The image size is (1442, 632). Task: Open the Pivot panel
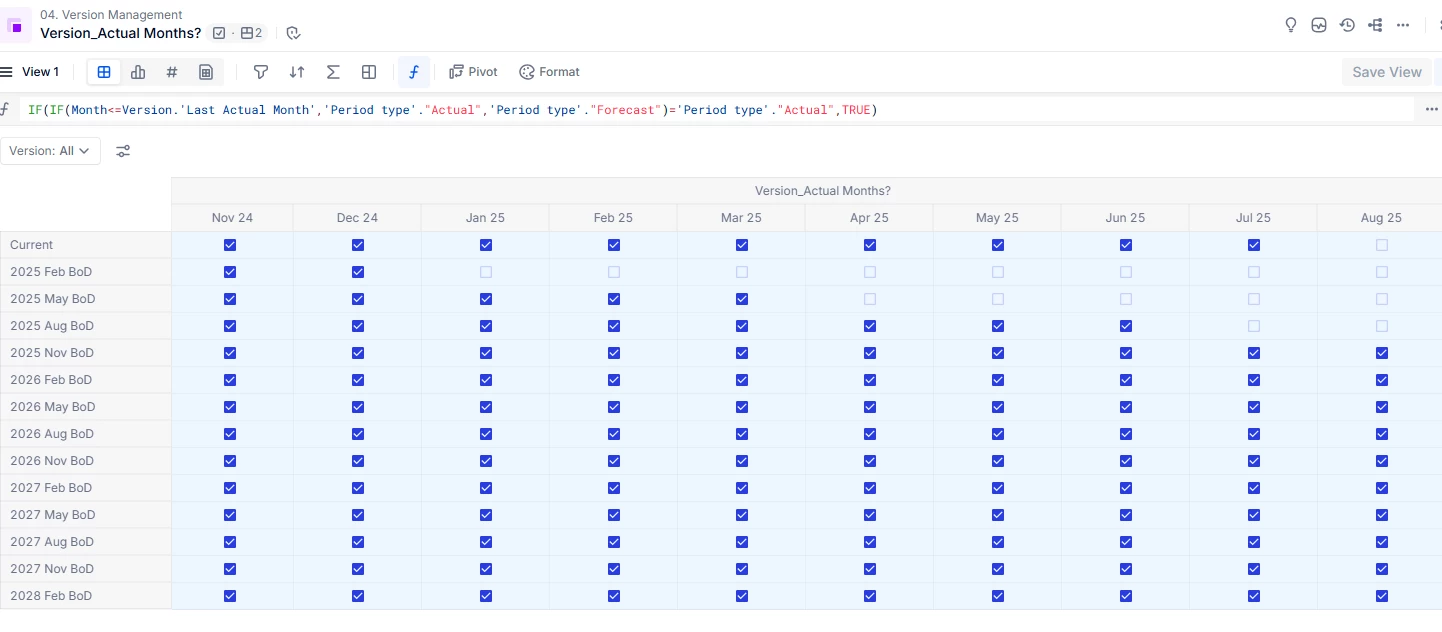click(473, 72)
